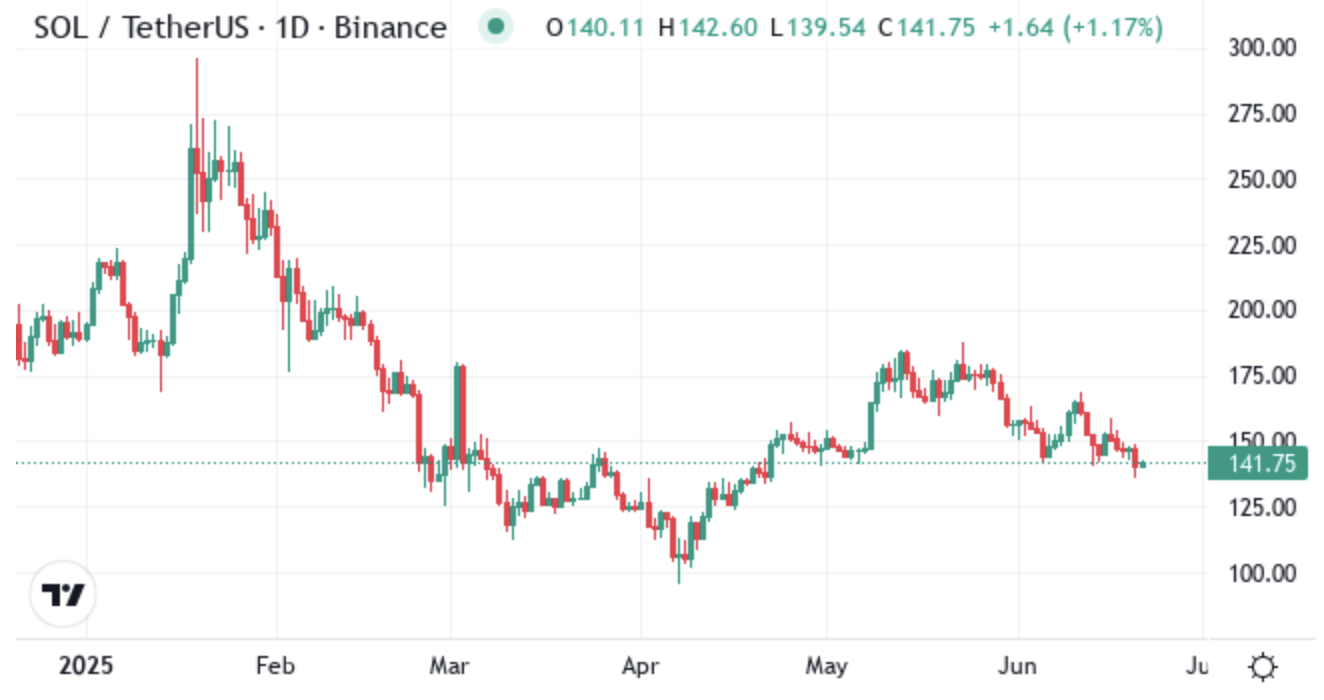Select the 141.75 current price label

pyautogui.click(x=1257, y=464)
